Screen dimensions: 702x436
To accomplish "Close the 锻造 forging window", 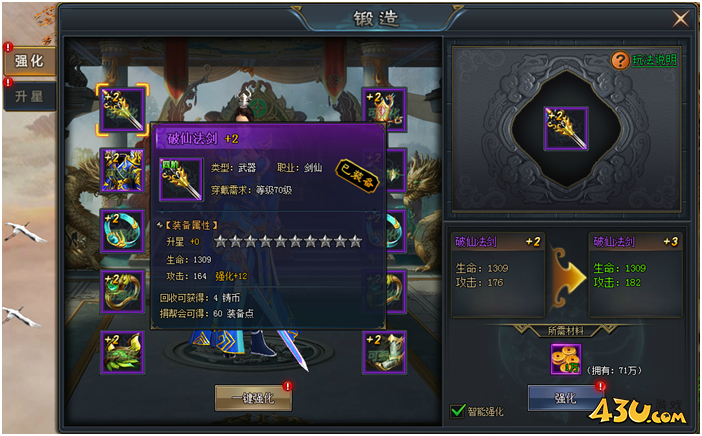I will [x=681, y=19].
